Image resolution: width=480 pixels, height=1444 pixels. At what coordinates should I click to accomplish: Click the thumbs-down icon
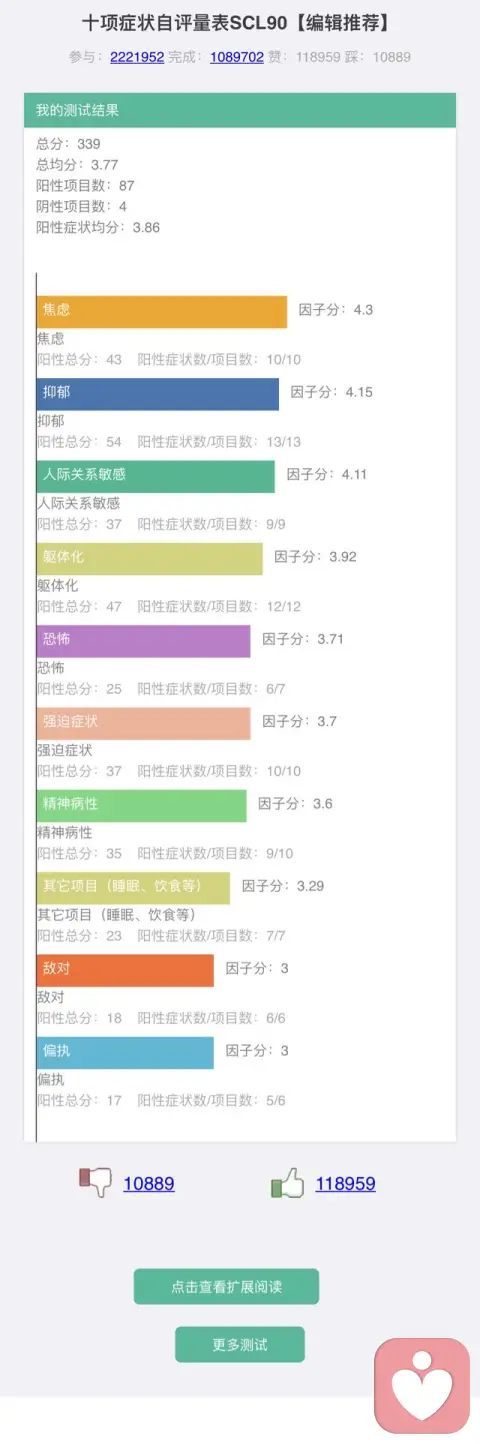pos(95,1183)
